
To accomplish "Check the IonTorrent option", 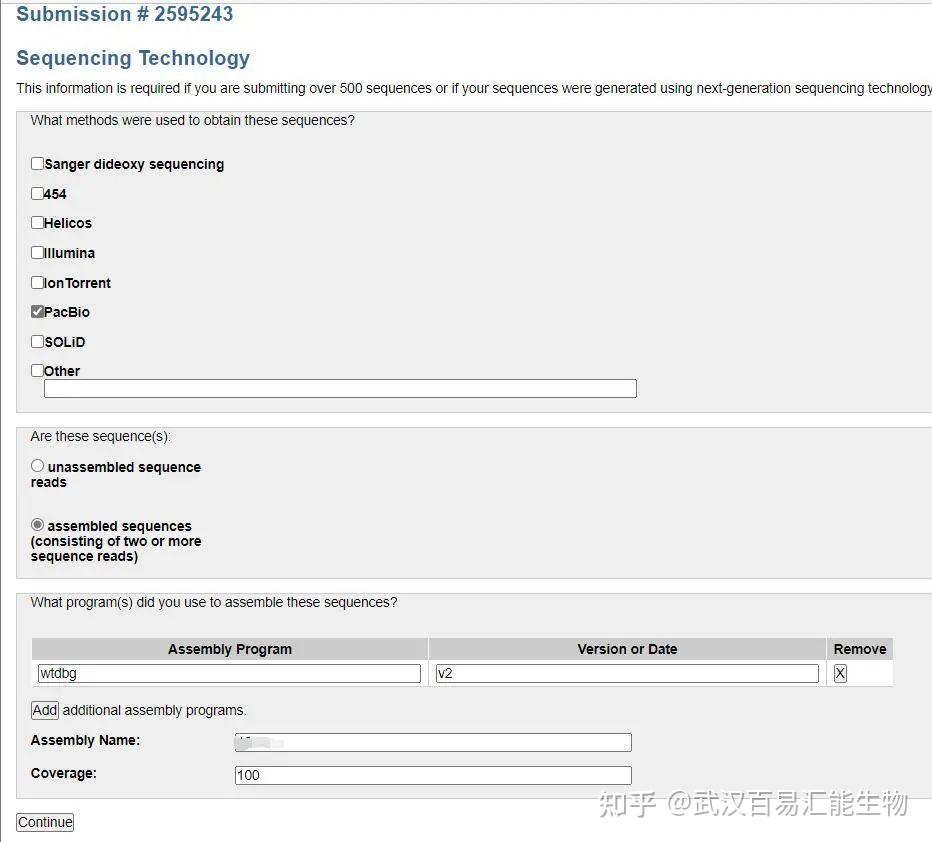I will tap(38, 283).
